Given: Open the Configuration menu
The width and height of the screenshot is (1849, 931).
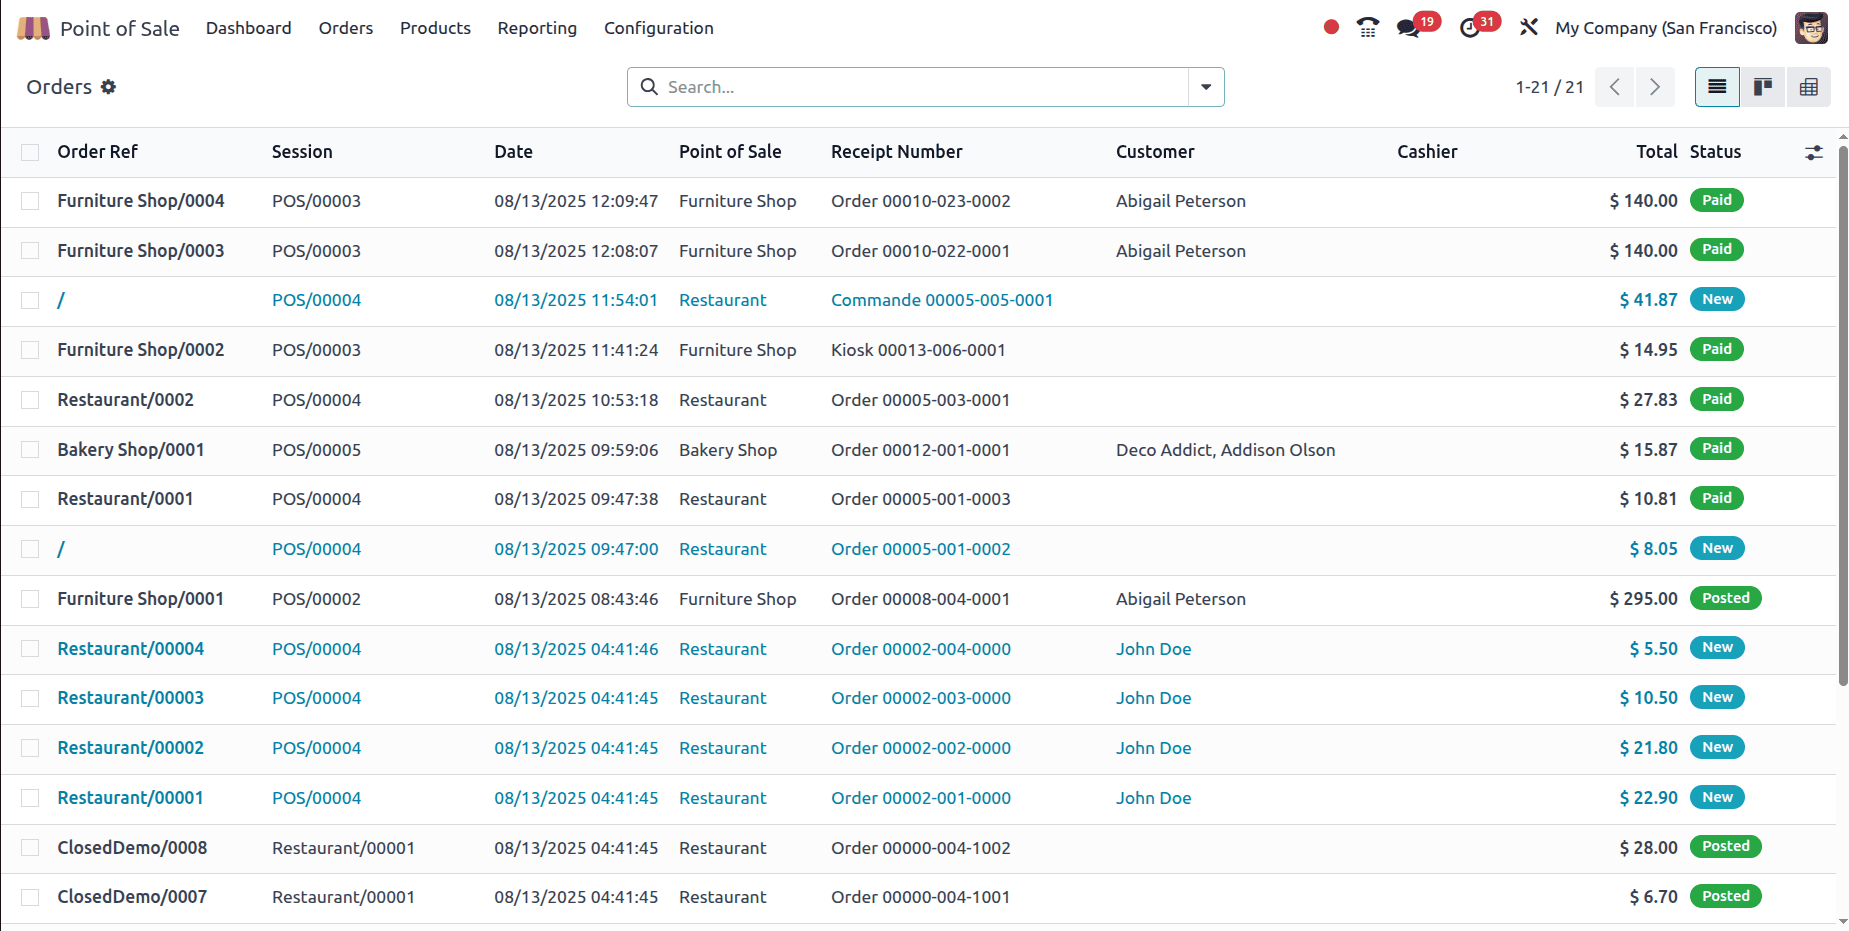Looking at the screenshot, I should pos(658,28).
